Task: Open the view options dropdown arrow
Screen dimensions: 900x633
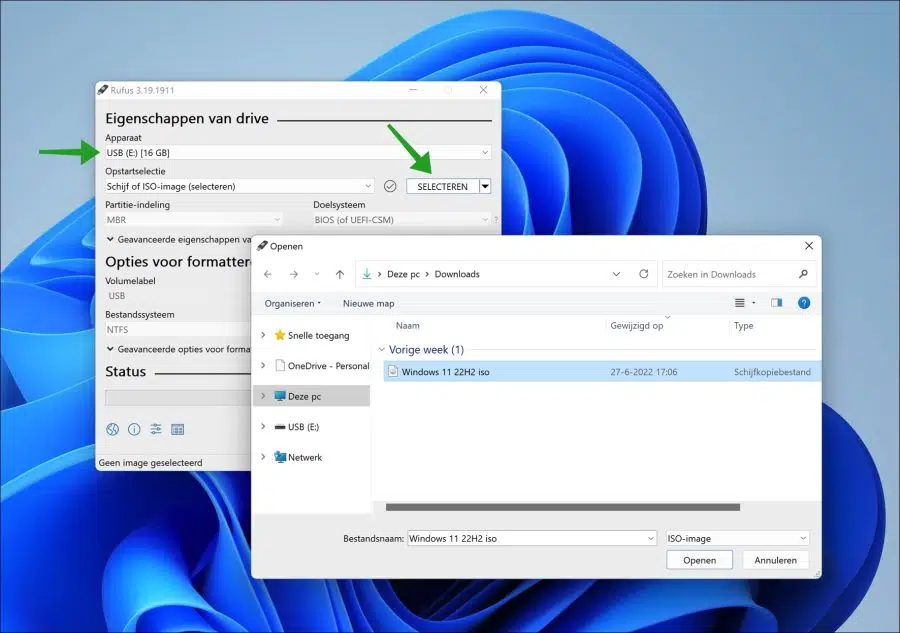Action: click(754, 302)
